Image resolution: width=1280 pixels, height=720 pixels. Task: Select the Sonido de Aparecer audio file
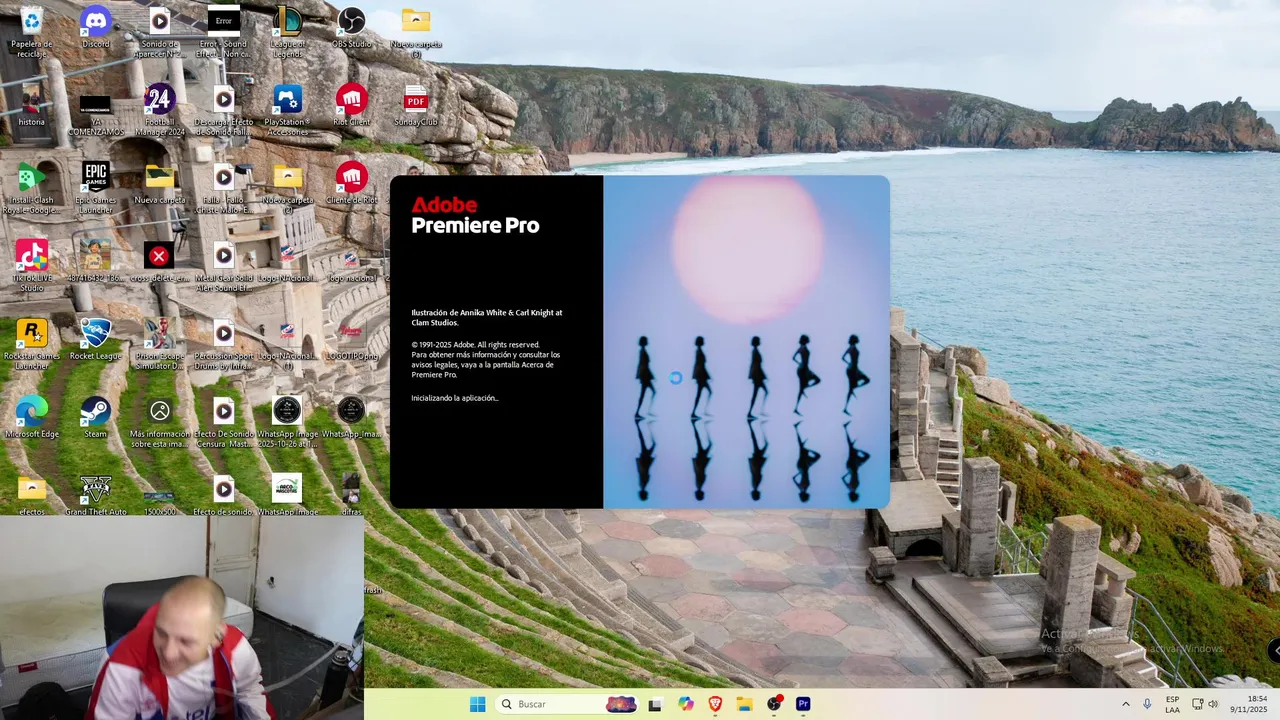tap(159, 30)
